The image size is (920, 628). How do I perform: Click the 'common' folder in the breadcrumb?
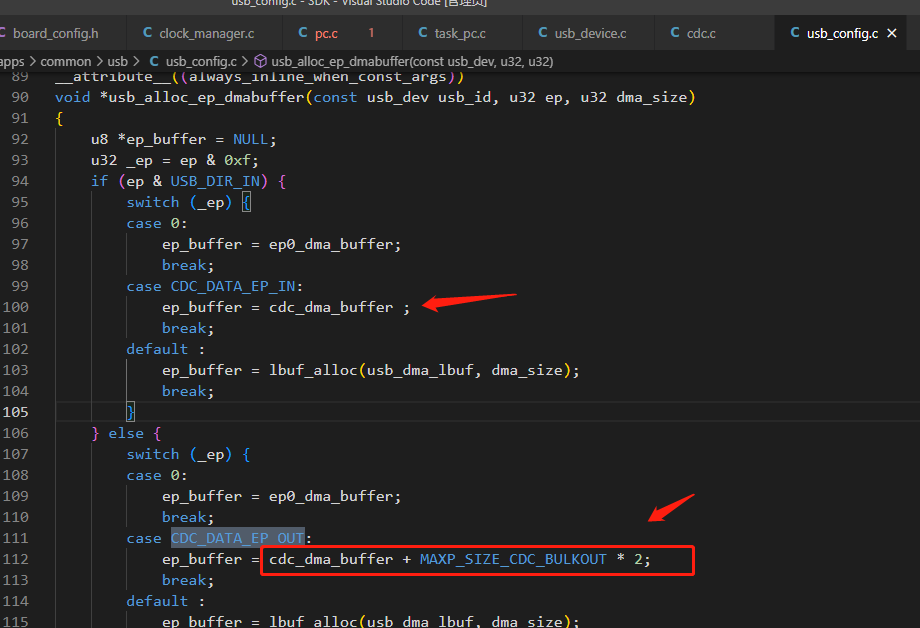66,62
